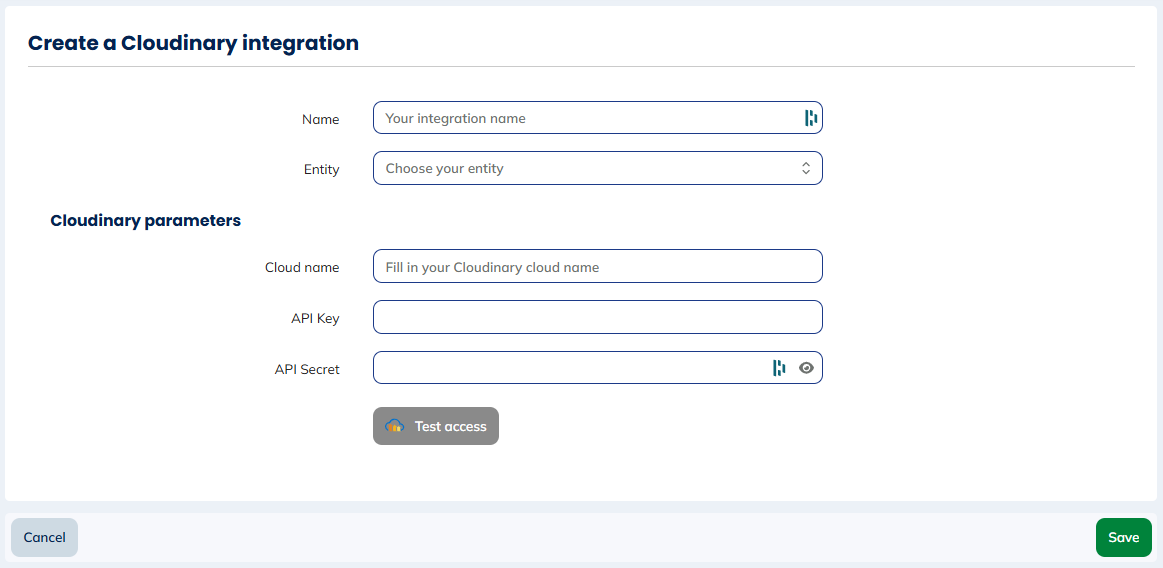The height and width of the screenshot is (568, 1163).
Task: Click the green Save button
Action: click(1124, 538)
